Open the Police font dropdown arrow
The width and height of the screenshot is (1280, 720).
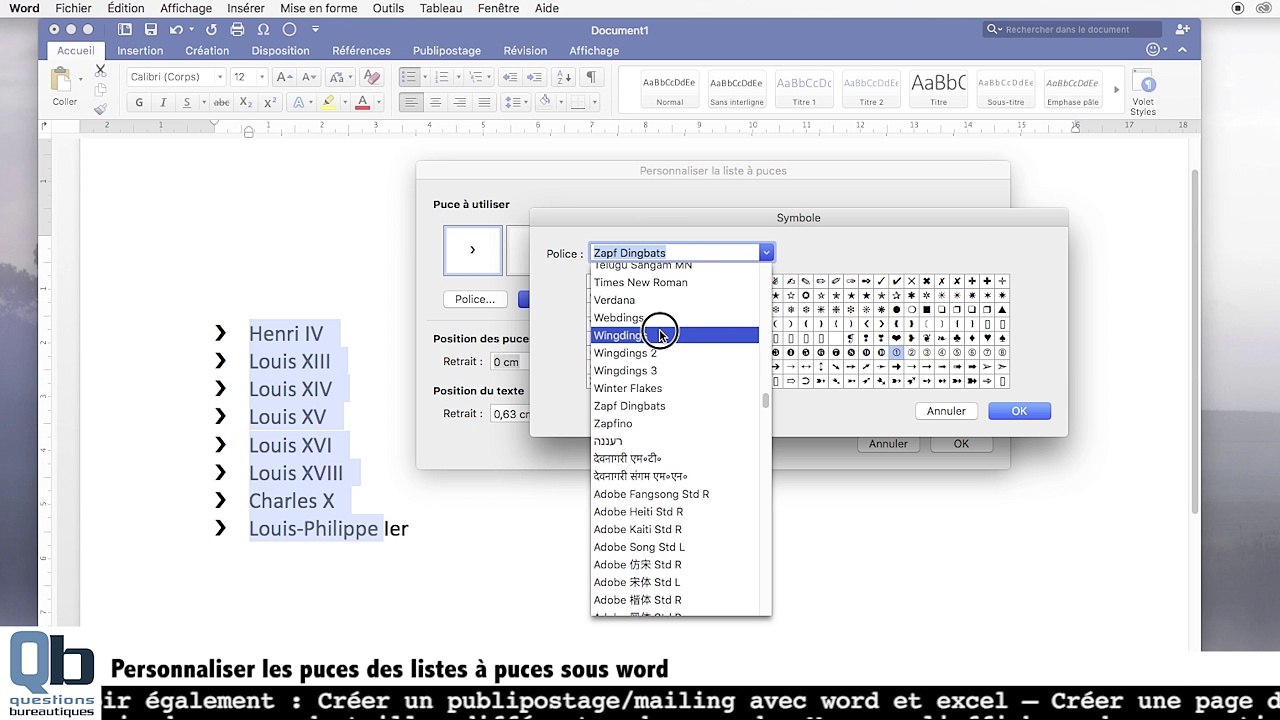point(767,253)
